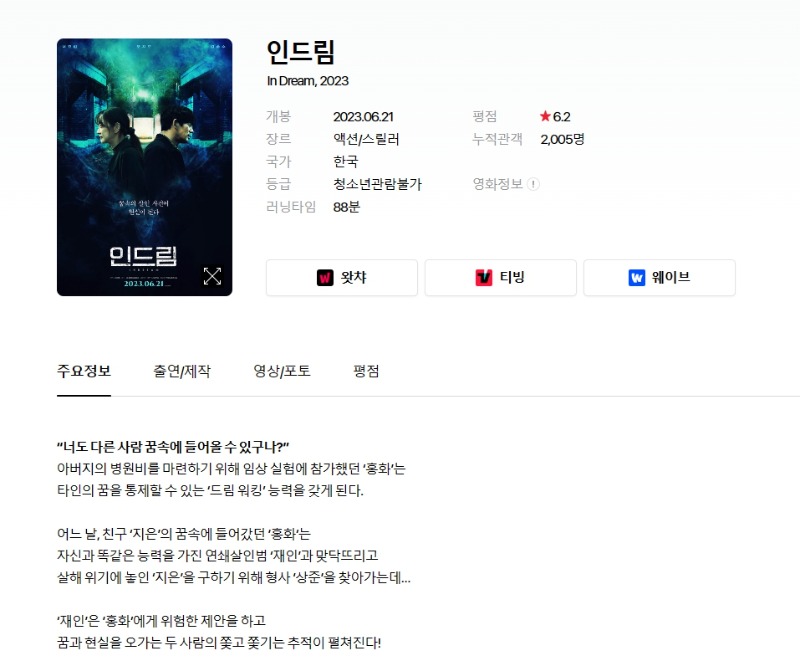The height and width of the screenshot is (661, 800).
Task: Click the 인드림 movie poster thumbnail
Action: click(144, 167)
